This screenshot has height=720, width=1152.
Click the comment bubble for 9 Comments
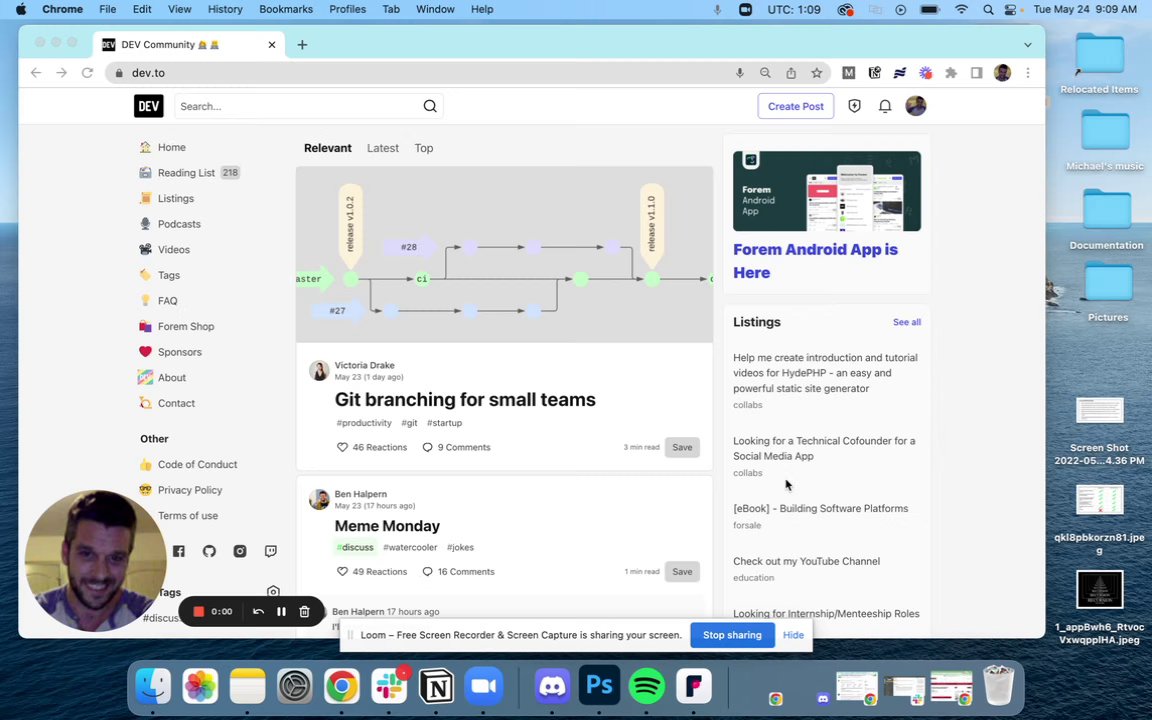[428, 447]
